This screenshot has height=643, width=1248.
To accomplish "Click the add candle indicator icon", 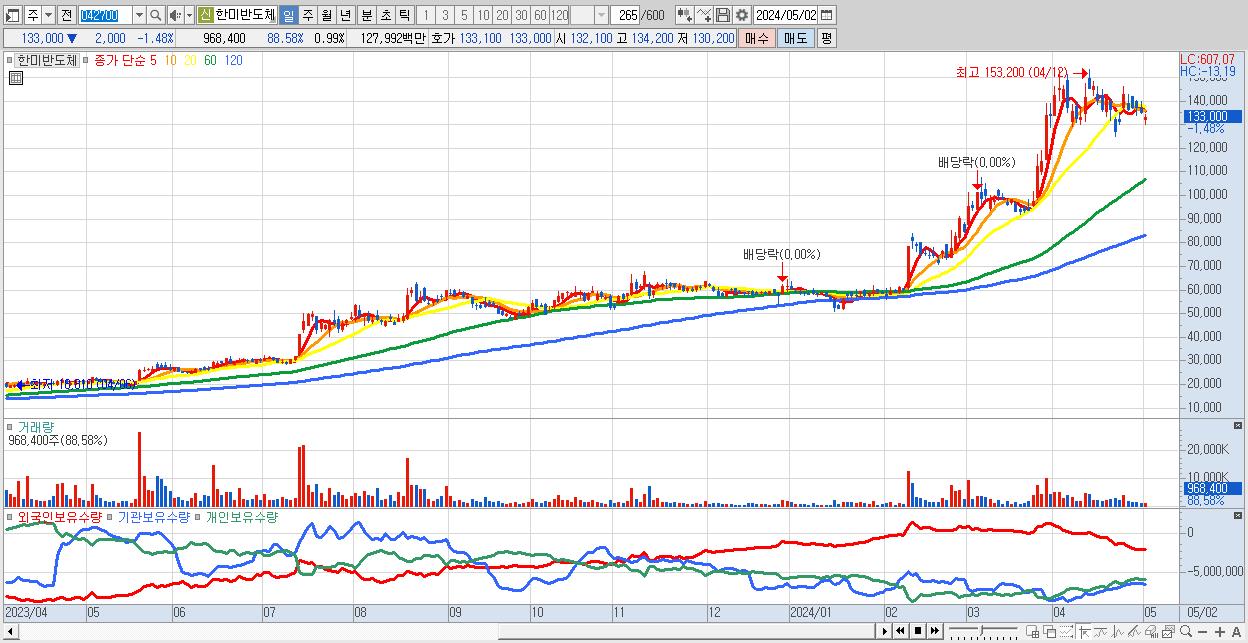I will (684, 15).
